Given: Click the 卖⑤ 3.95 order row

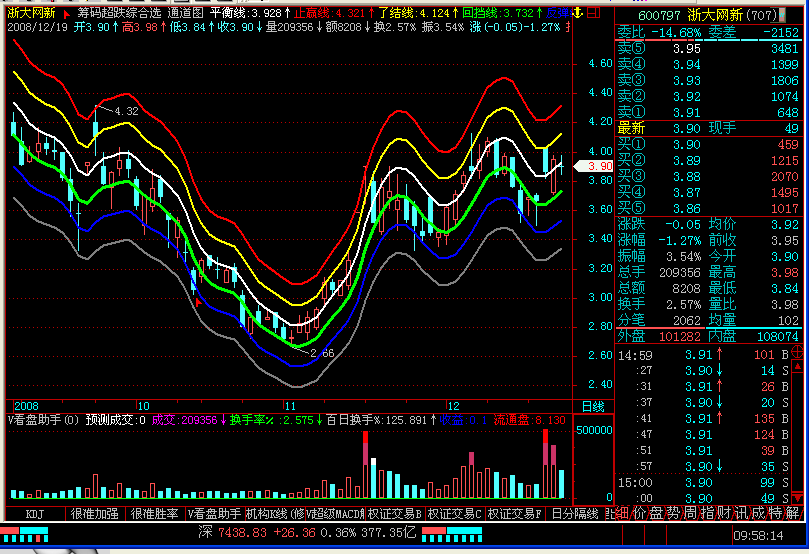Looking at the screenshot, I should 708,48.
